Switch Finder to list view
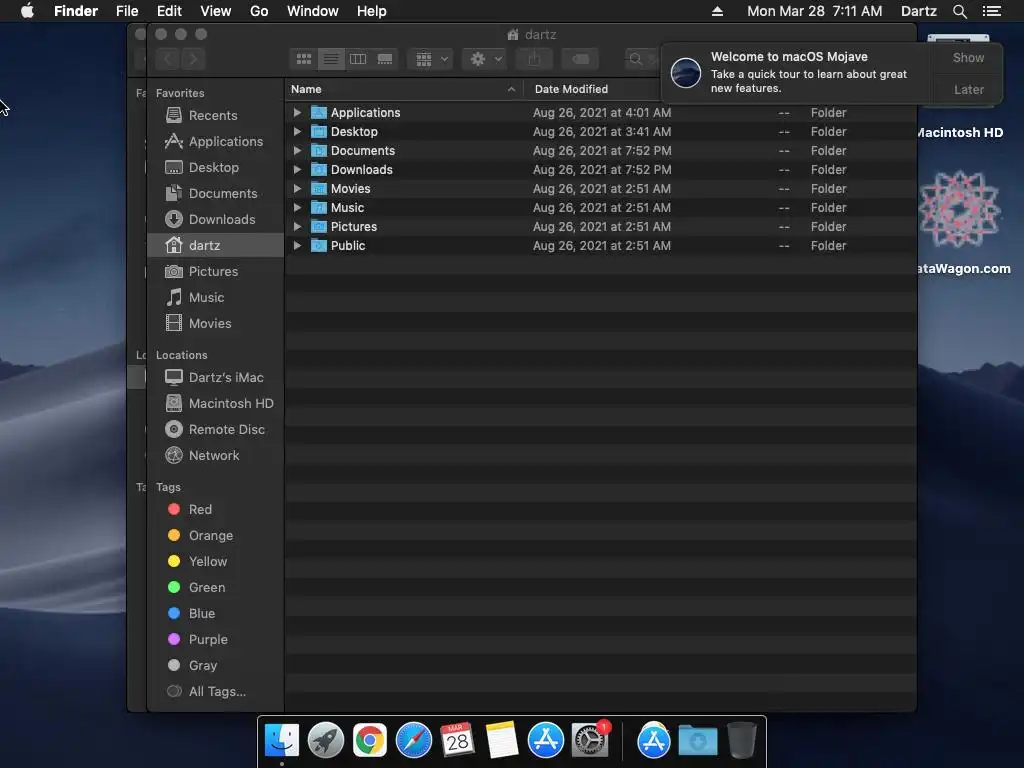Viewport: 1024px width, 768px height. pyautogui.click(x=331, y=59)
